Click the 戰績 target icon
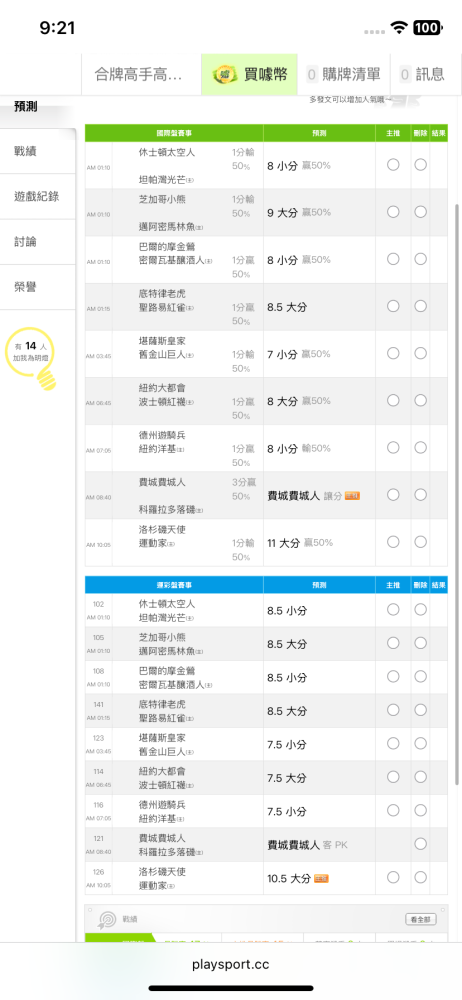This screenshot has width=462, height=1000. tap(106, 919)
